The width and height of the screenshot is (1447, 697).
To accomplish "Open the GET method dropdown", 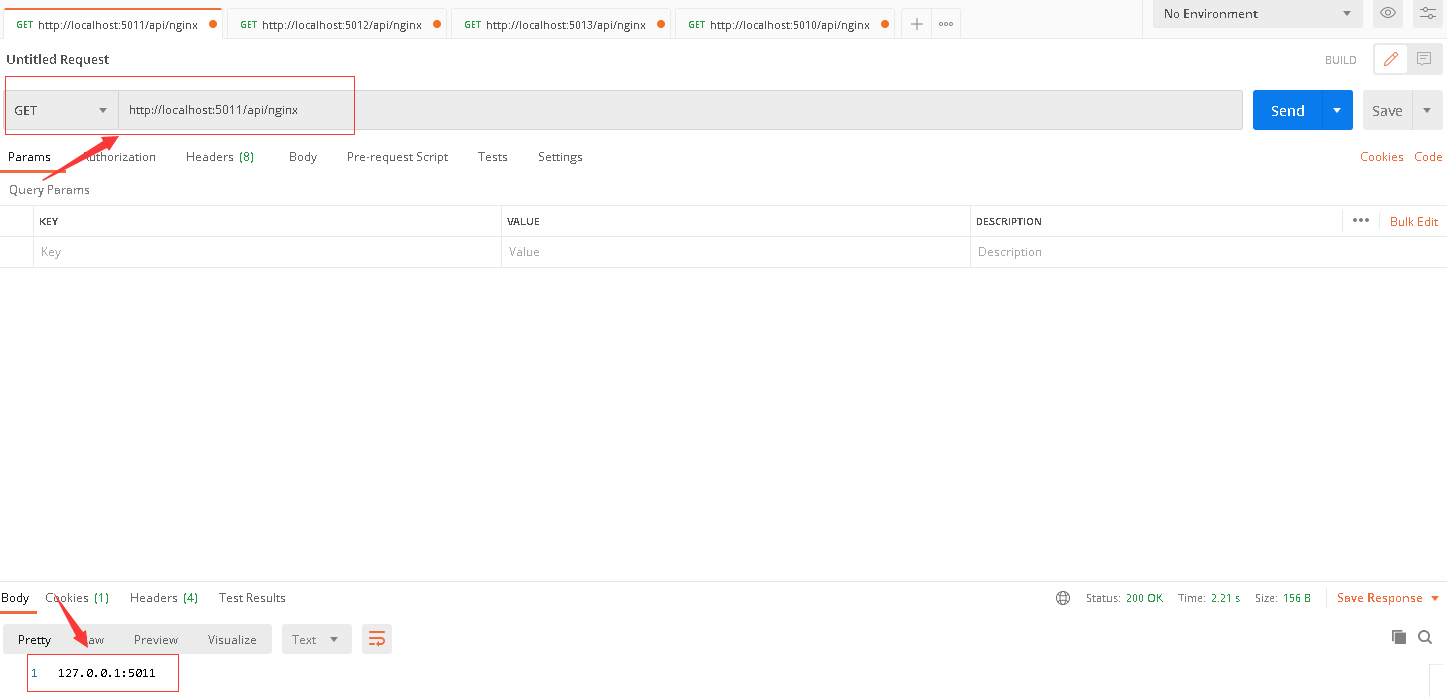I will coord(61,110).
